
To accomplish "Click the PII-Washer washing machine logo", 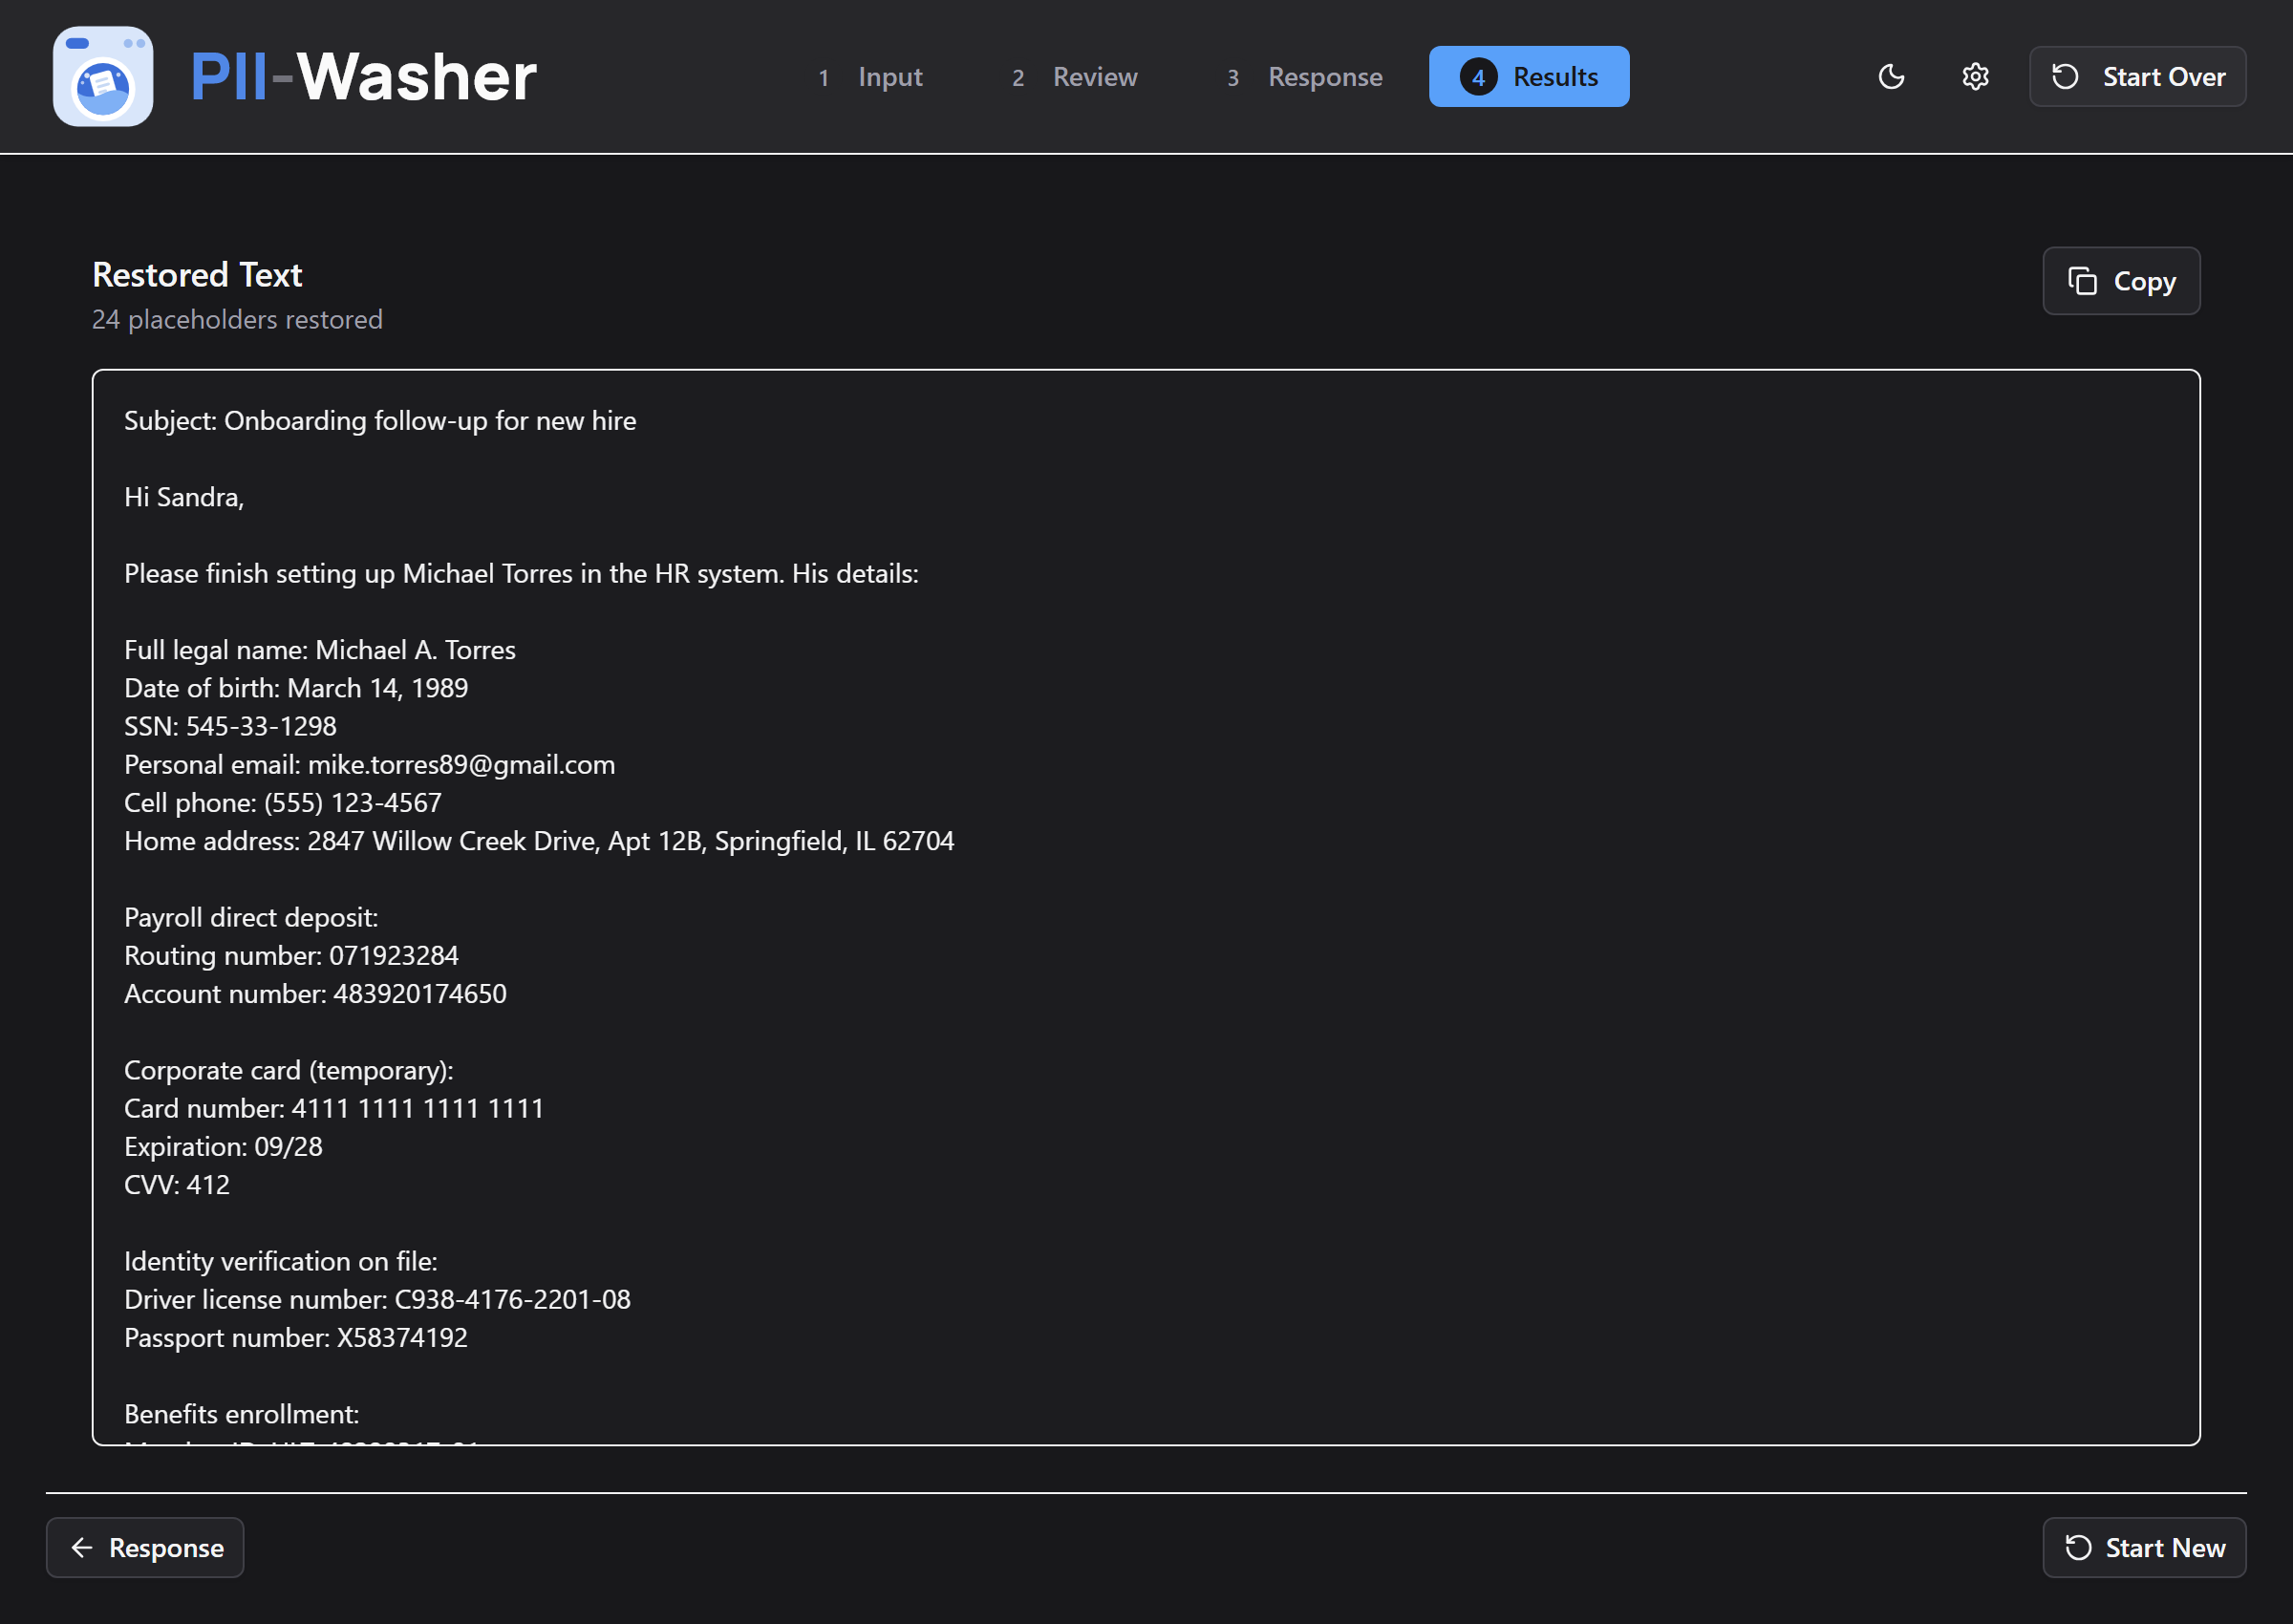I will coord(103,76).
